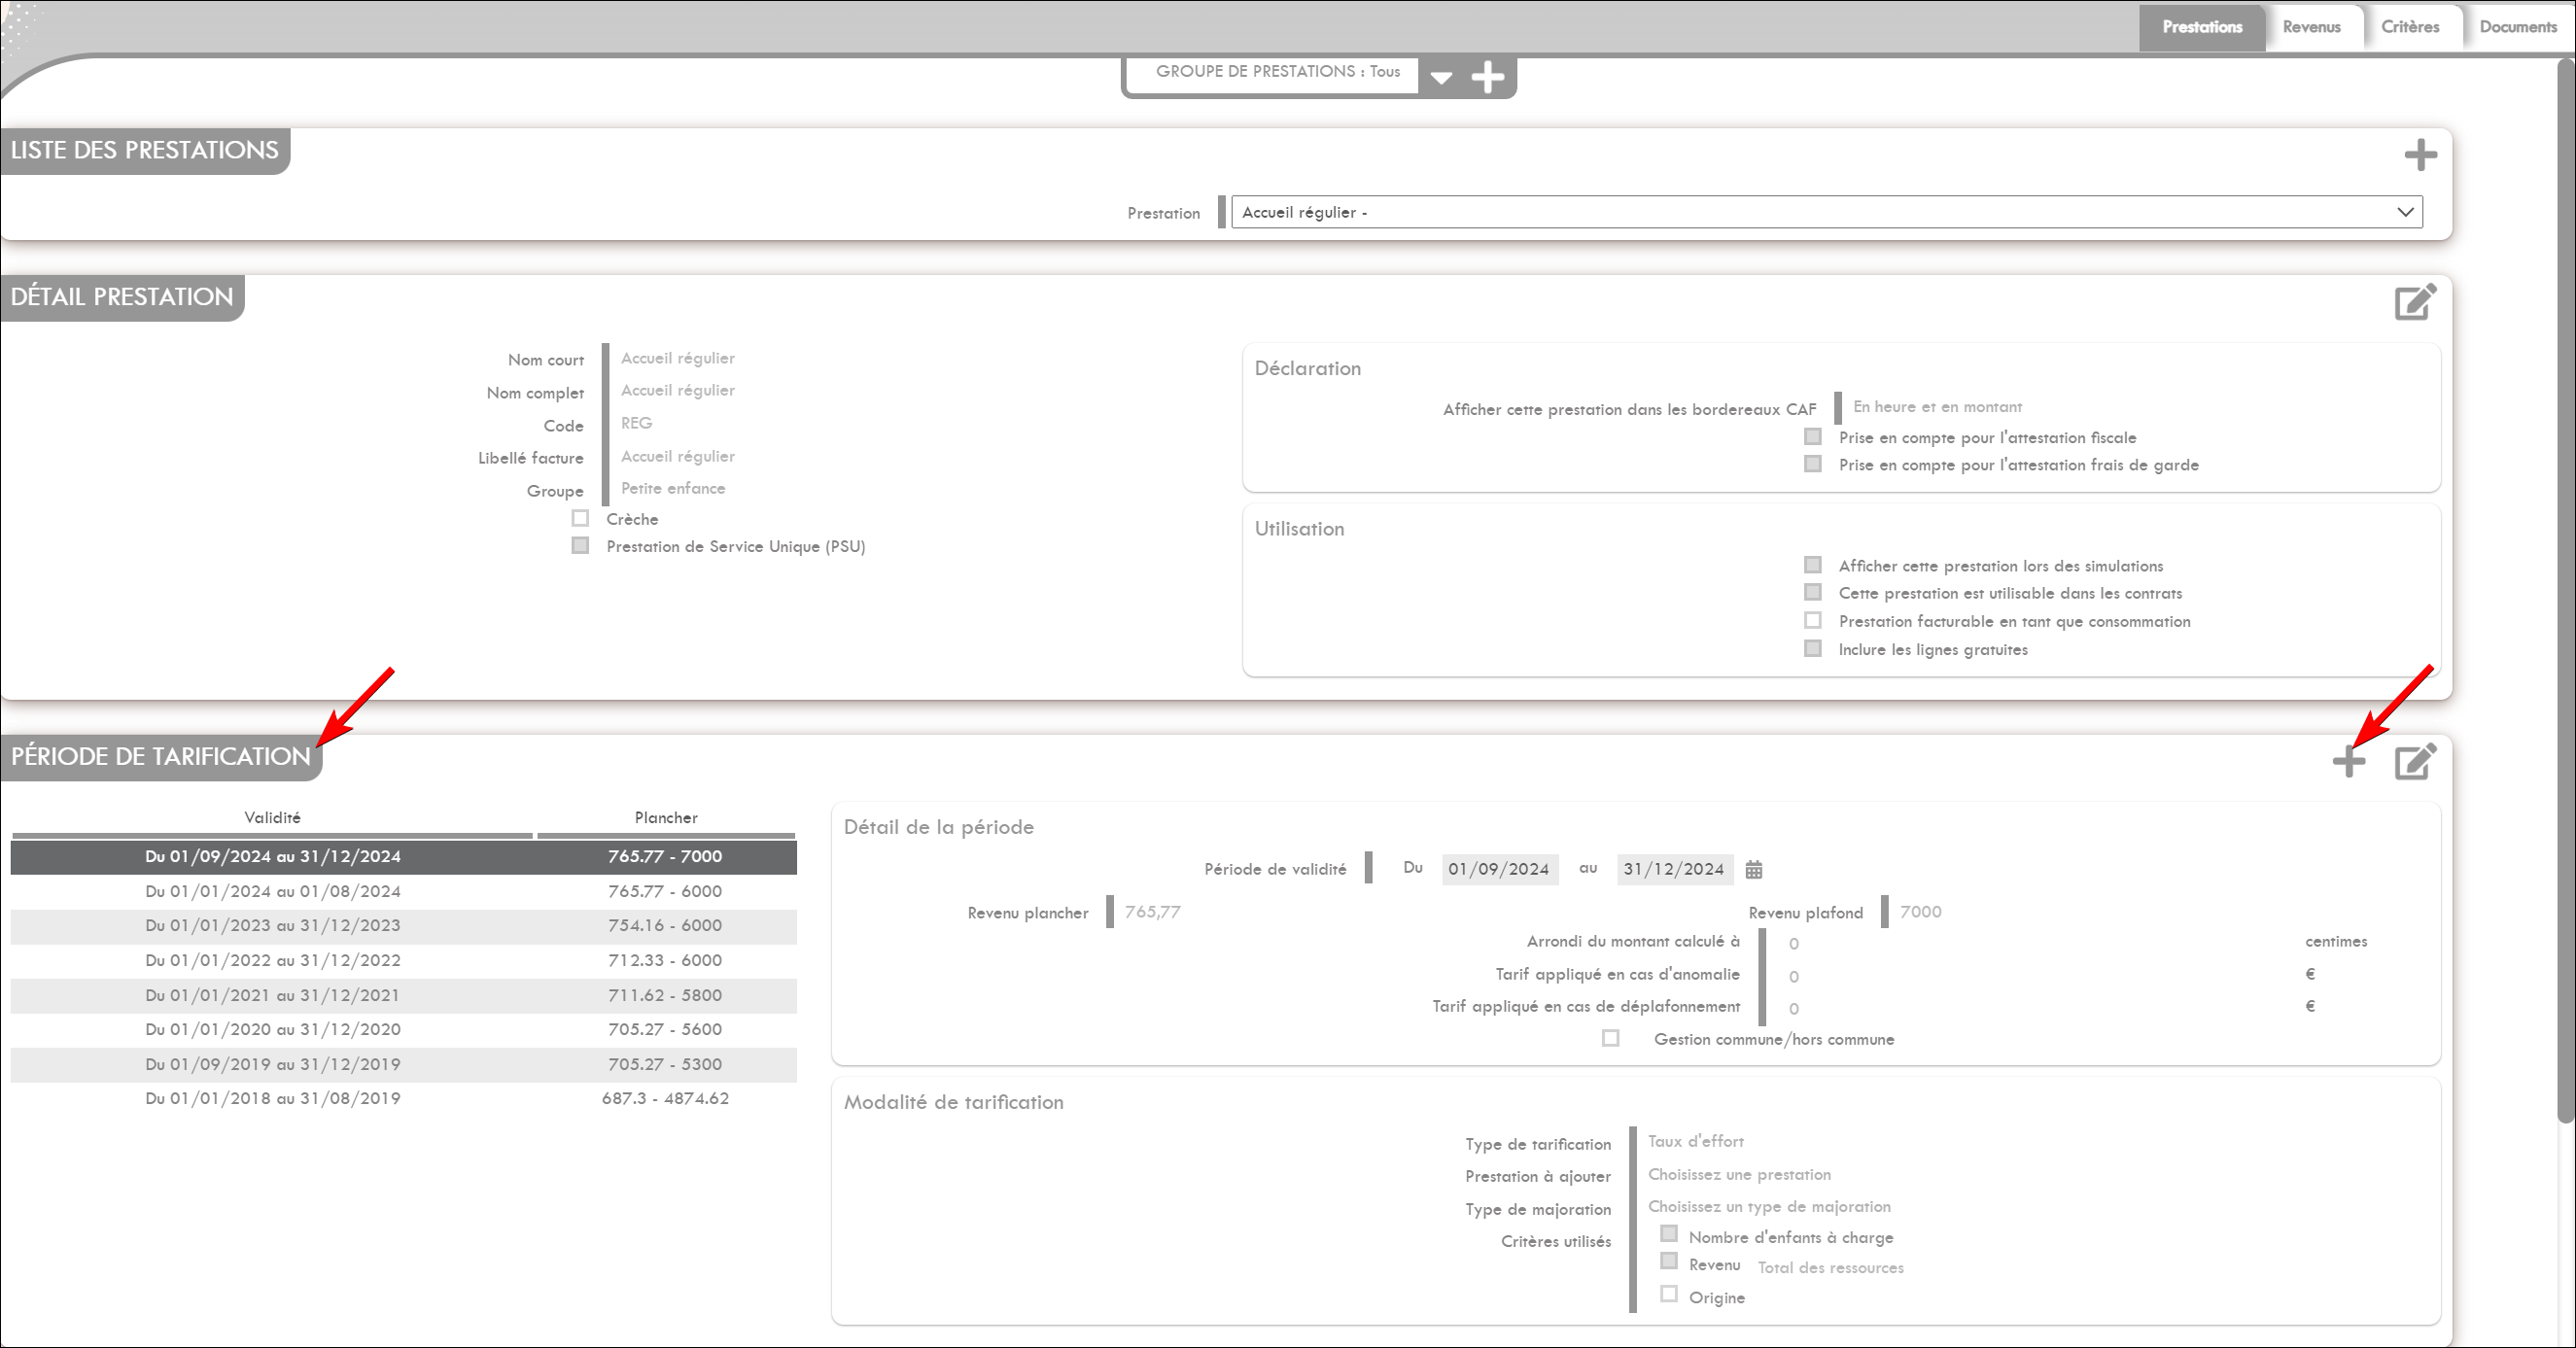Edit the période de tarification
This screenshot has height=1348, width=2576.
[2415, 761]
